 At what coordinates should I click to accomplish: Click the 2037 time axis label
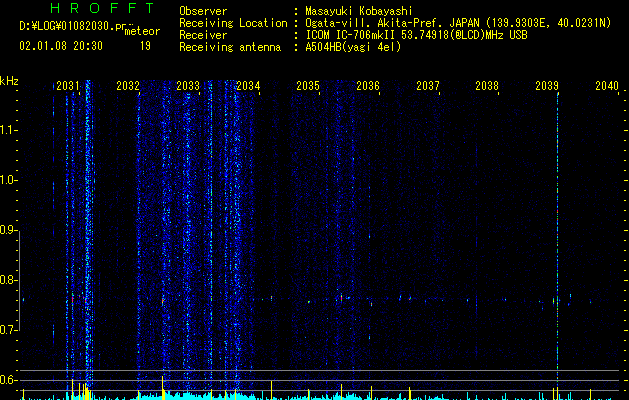(x=428, y=85)
